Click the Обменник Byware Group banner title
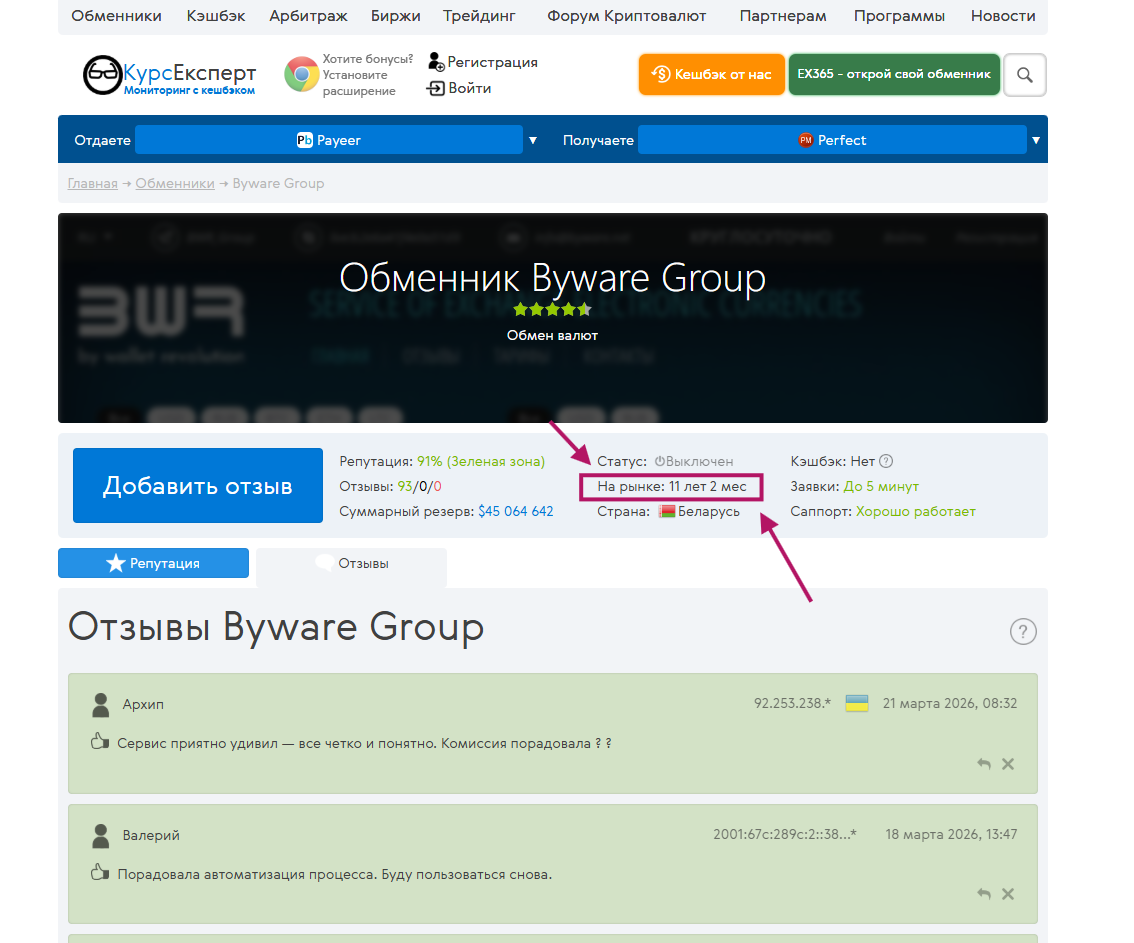1134x943 pixels. (553, 278)
